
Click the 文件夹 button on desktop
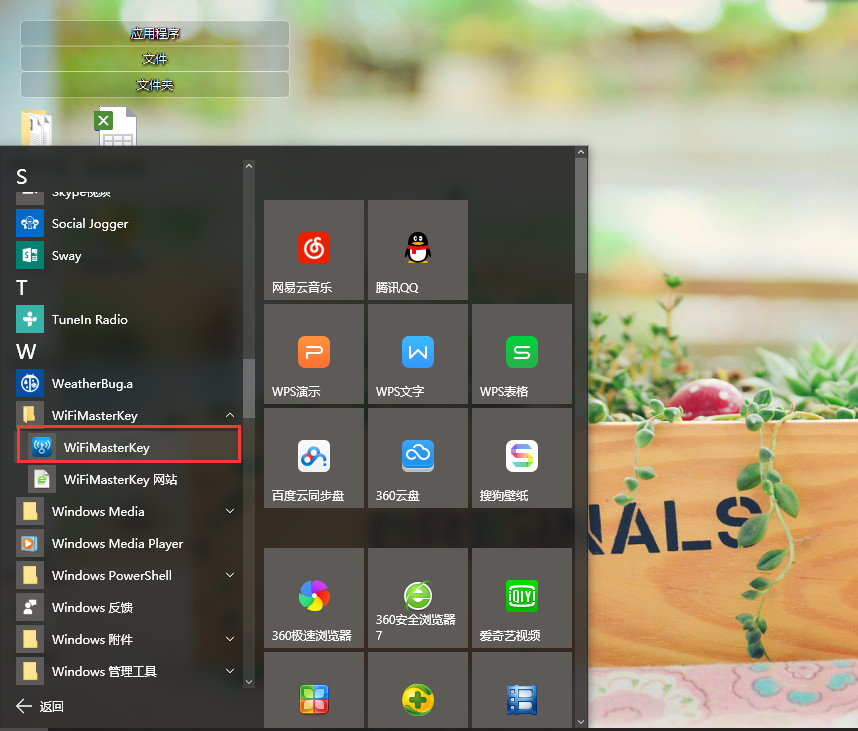(155, 85)
